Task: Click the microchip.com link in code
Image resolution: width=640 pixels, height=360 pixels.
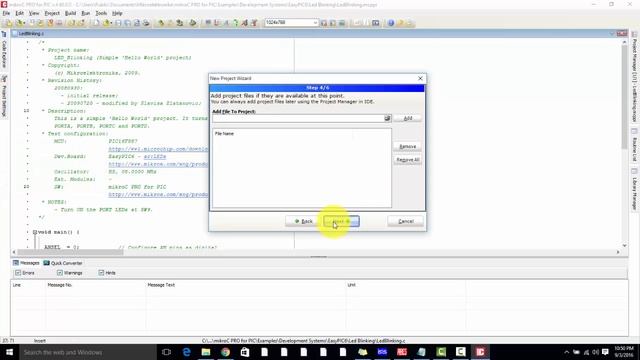Action: tap(158, 149)
